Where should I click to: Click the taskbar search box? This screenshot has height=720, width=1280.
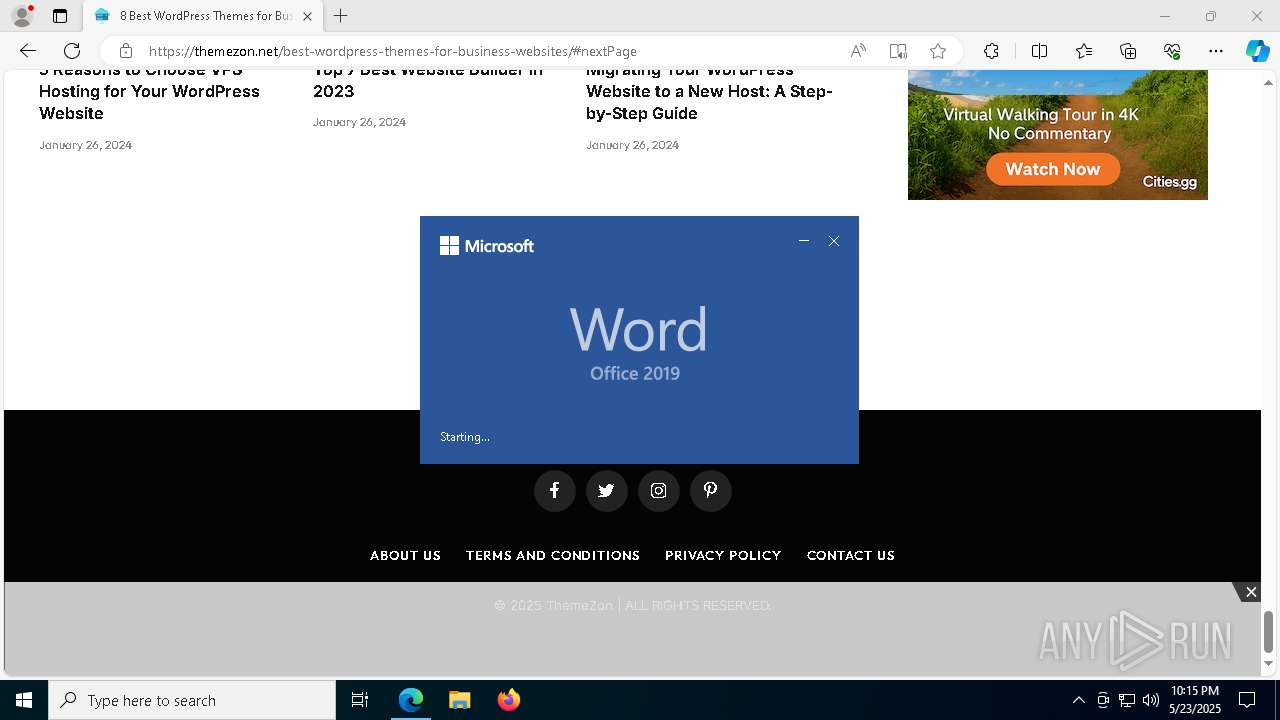pos(192,700)
